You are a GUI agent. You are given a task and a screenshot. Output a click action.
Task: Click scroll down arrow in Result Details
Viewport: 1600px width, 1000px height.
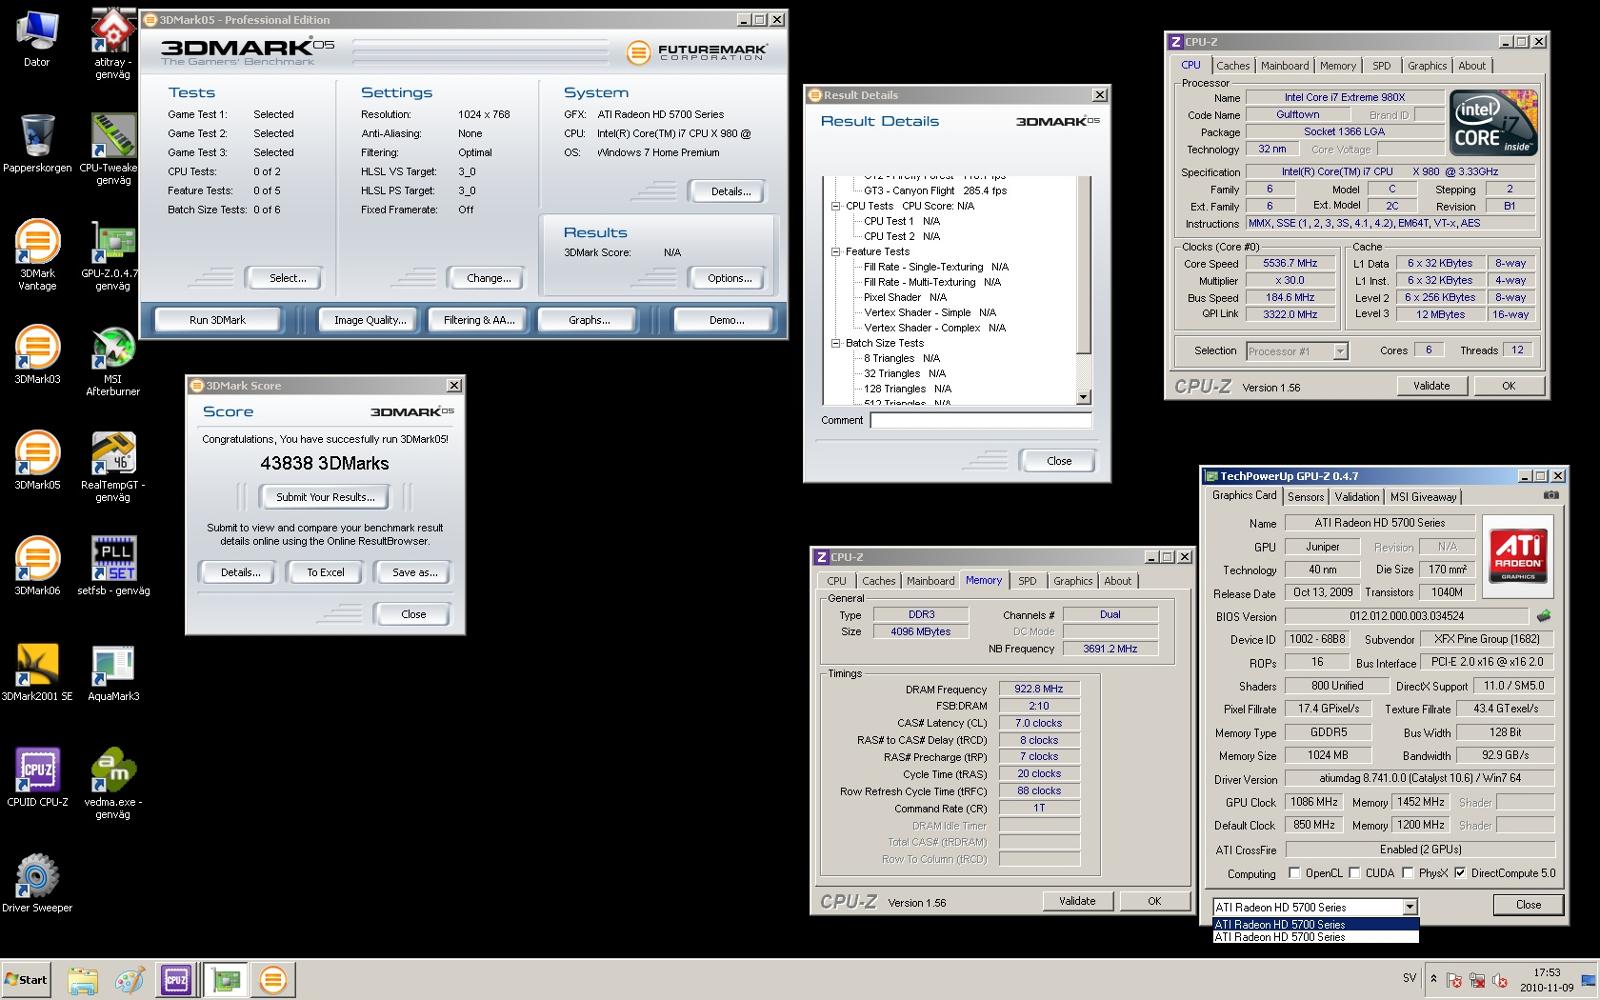[x=1083, y=397]
